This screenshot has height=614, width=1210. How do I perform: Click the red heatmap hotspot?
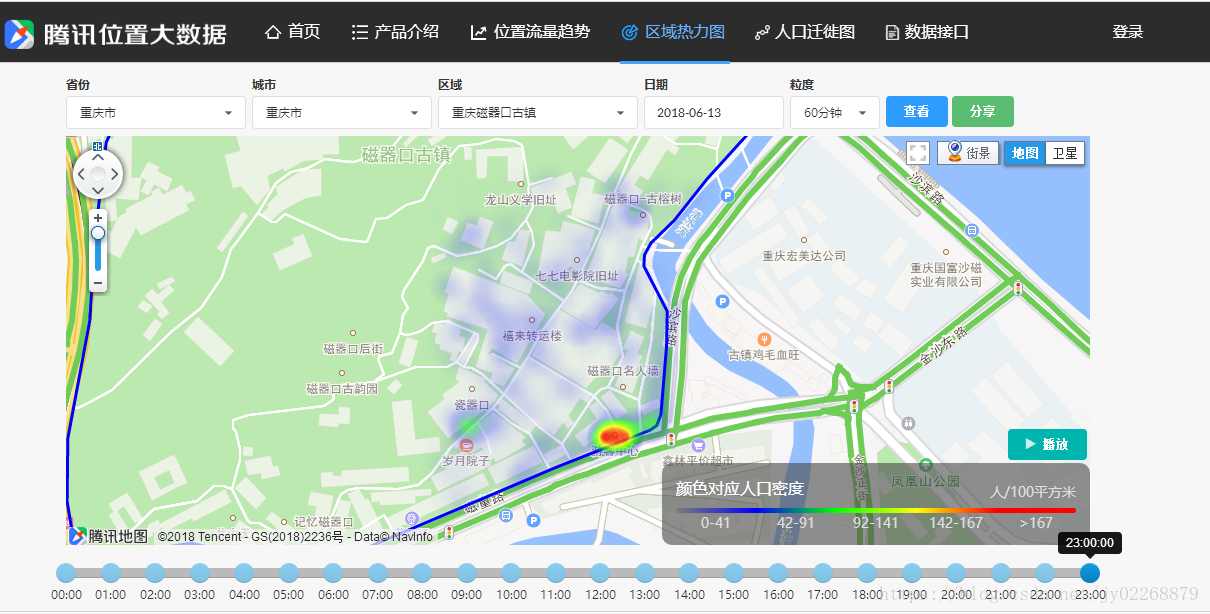tap(613, 436)
